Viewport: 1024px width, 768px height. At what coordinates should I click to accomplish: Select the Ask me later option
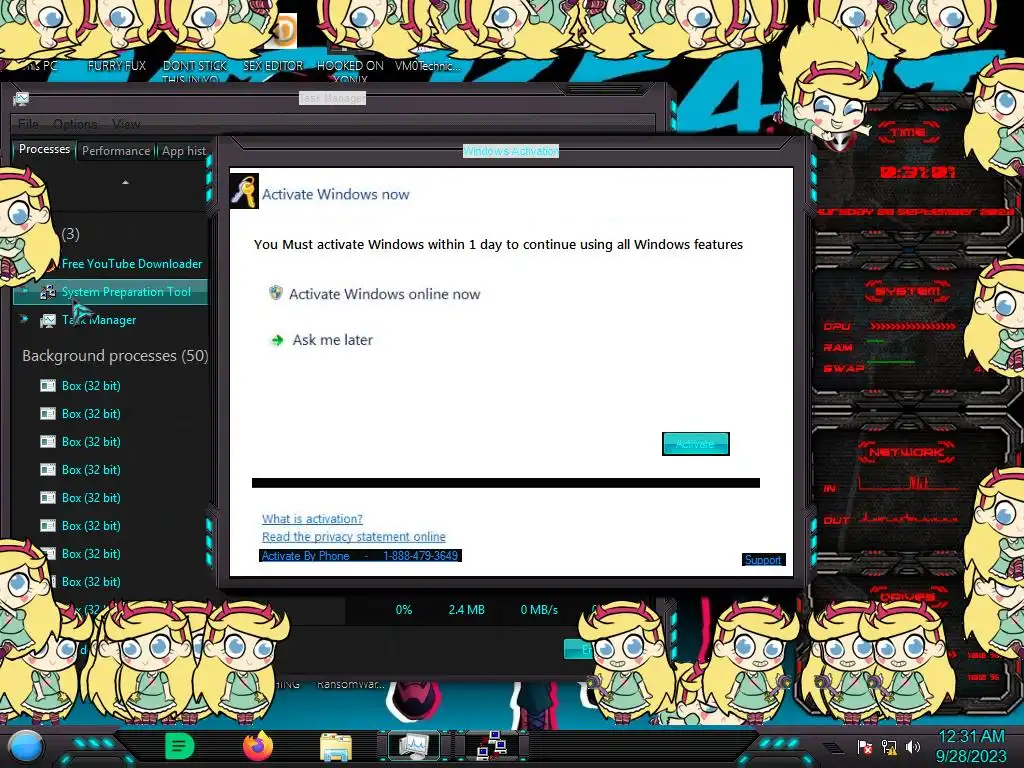coord(332,340)
